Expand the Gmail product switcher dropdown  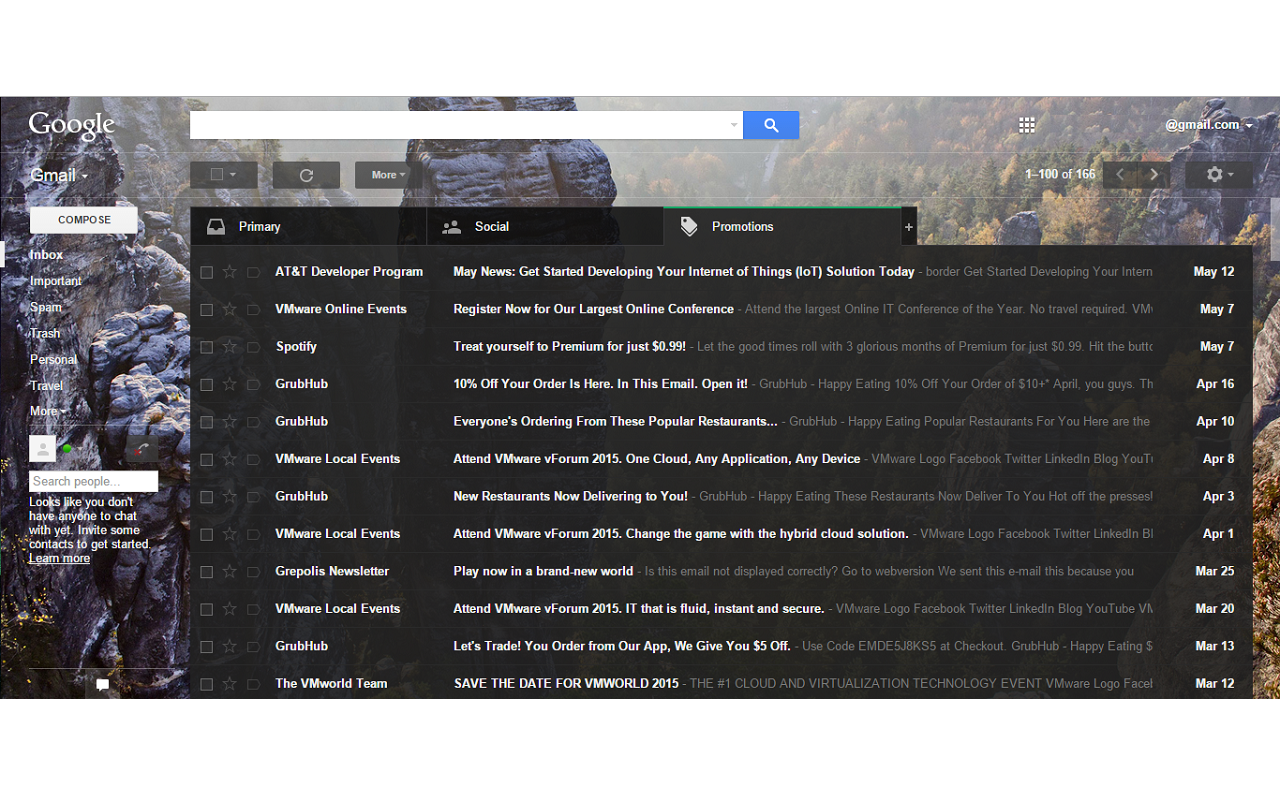[x=59, y=175]
